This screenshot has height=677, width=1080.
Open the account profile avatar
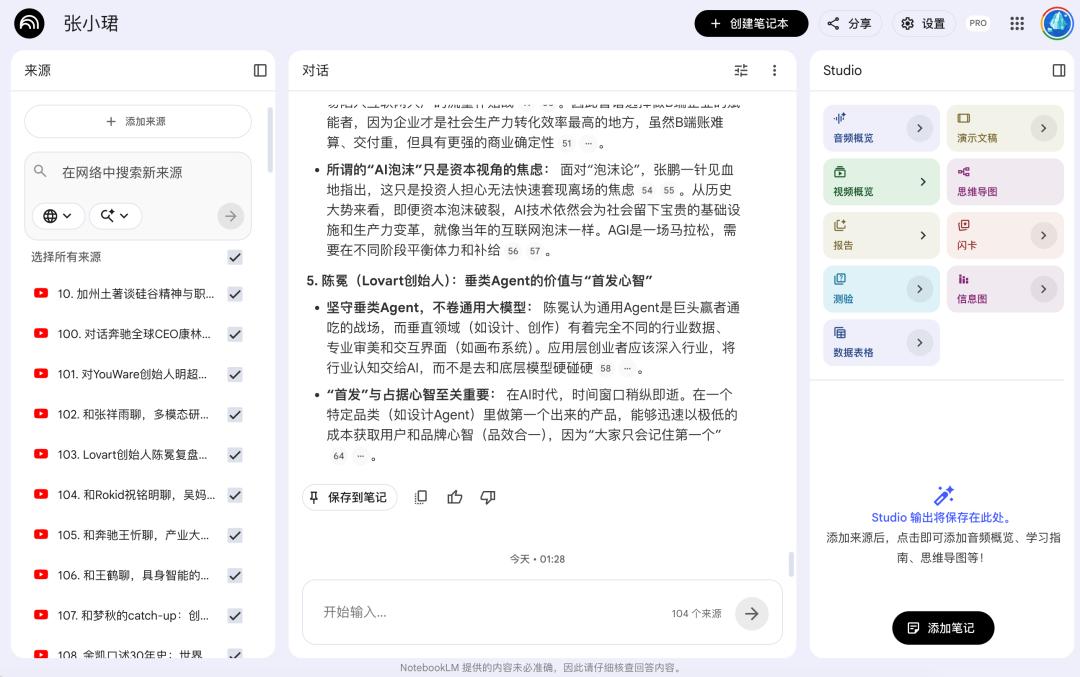coord(1057,23)
